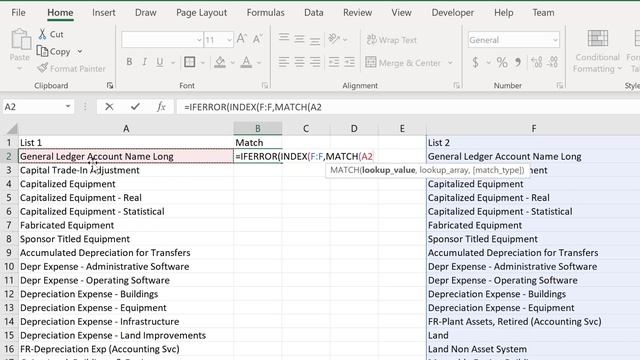Image resolution: width=640 pixels, height=360 pixels.
Task: Click Decrease Indent icon
Action: pyautogui.click(x=334, y=62)
